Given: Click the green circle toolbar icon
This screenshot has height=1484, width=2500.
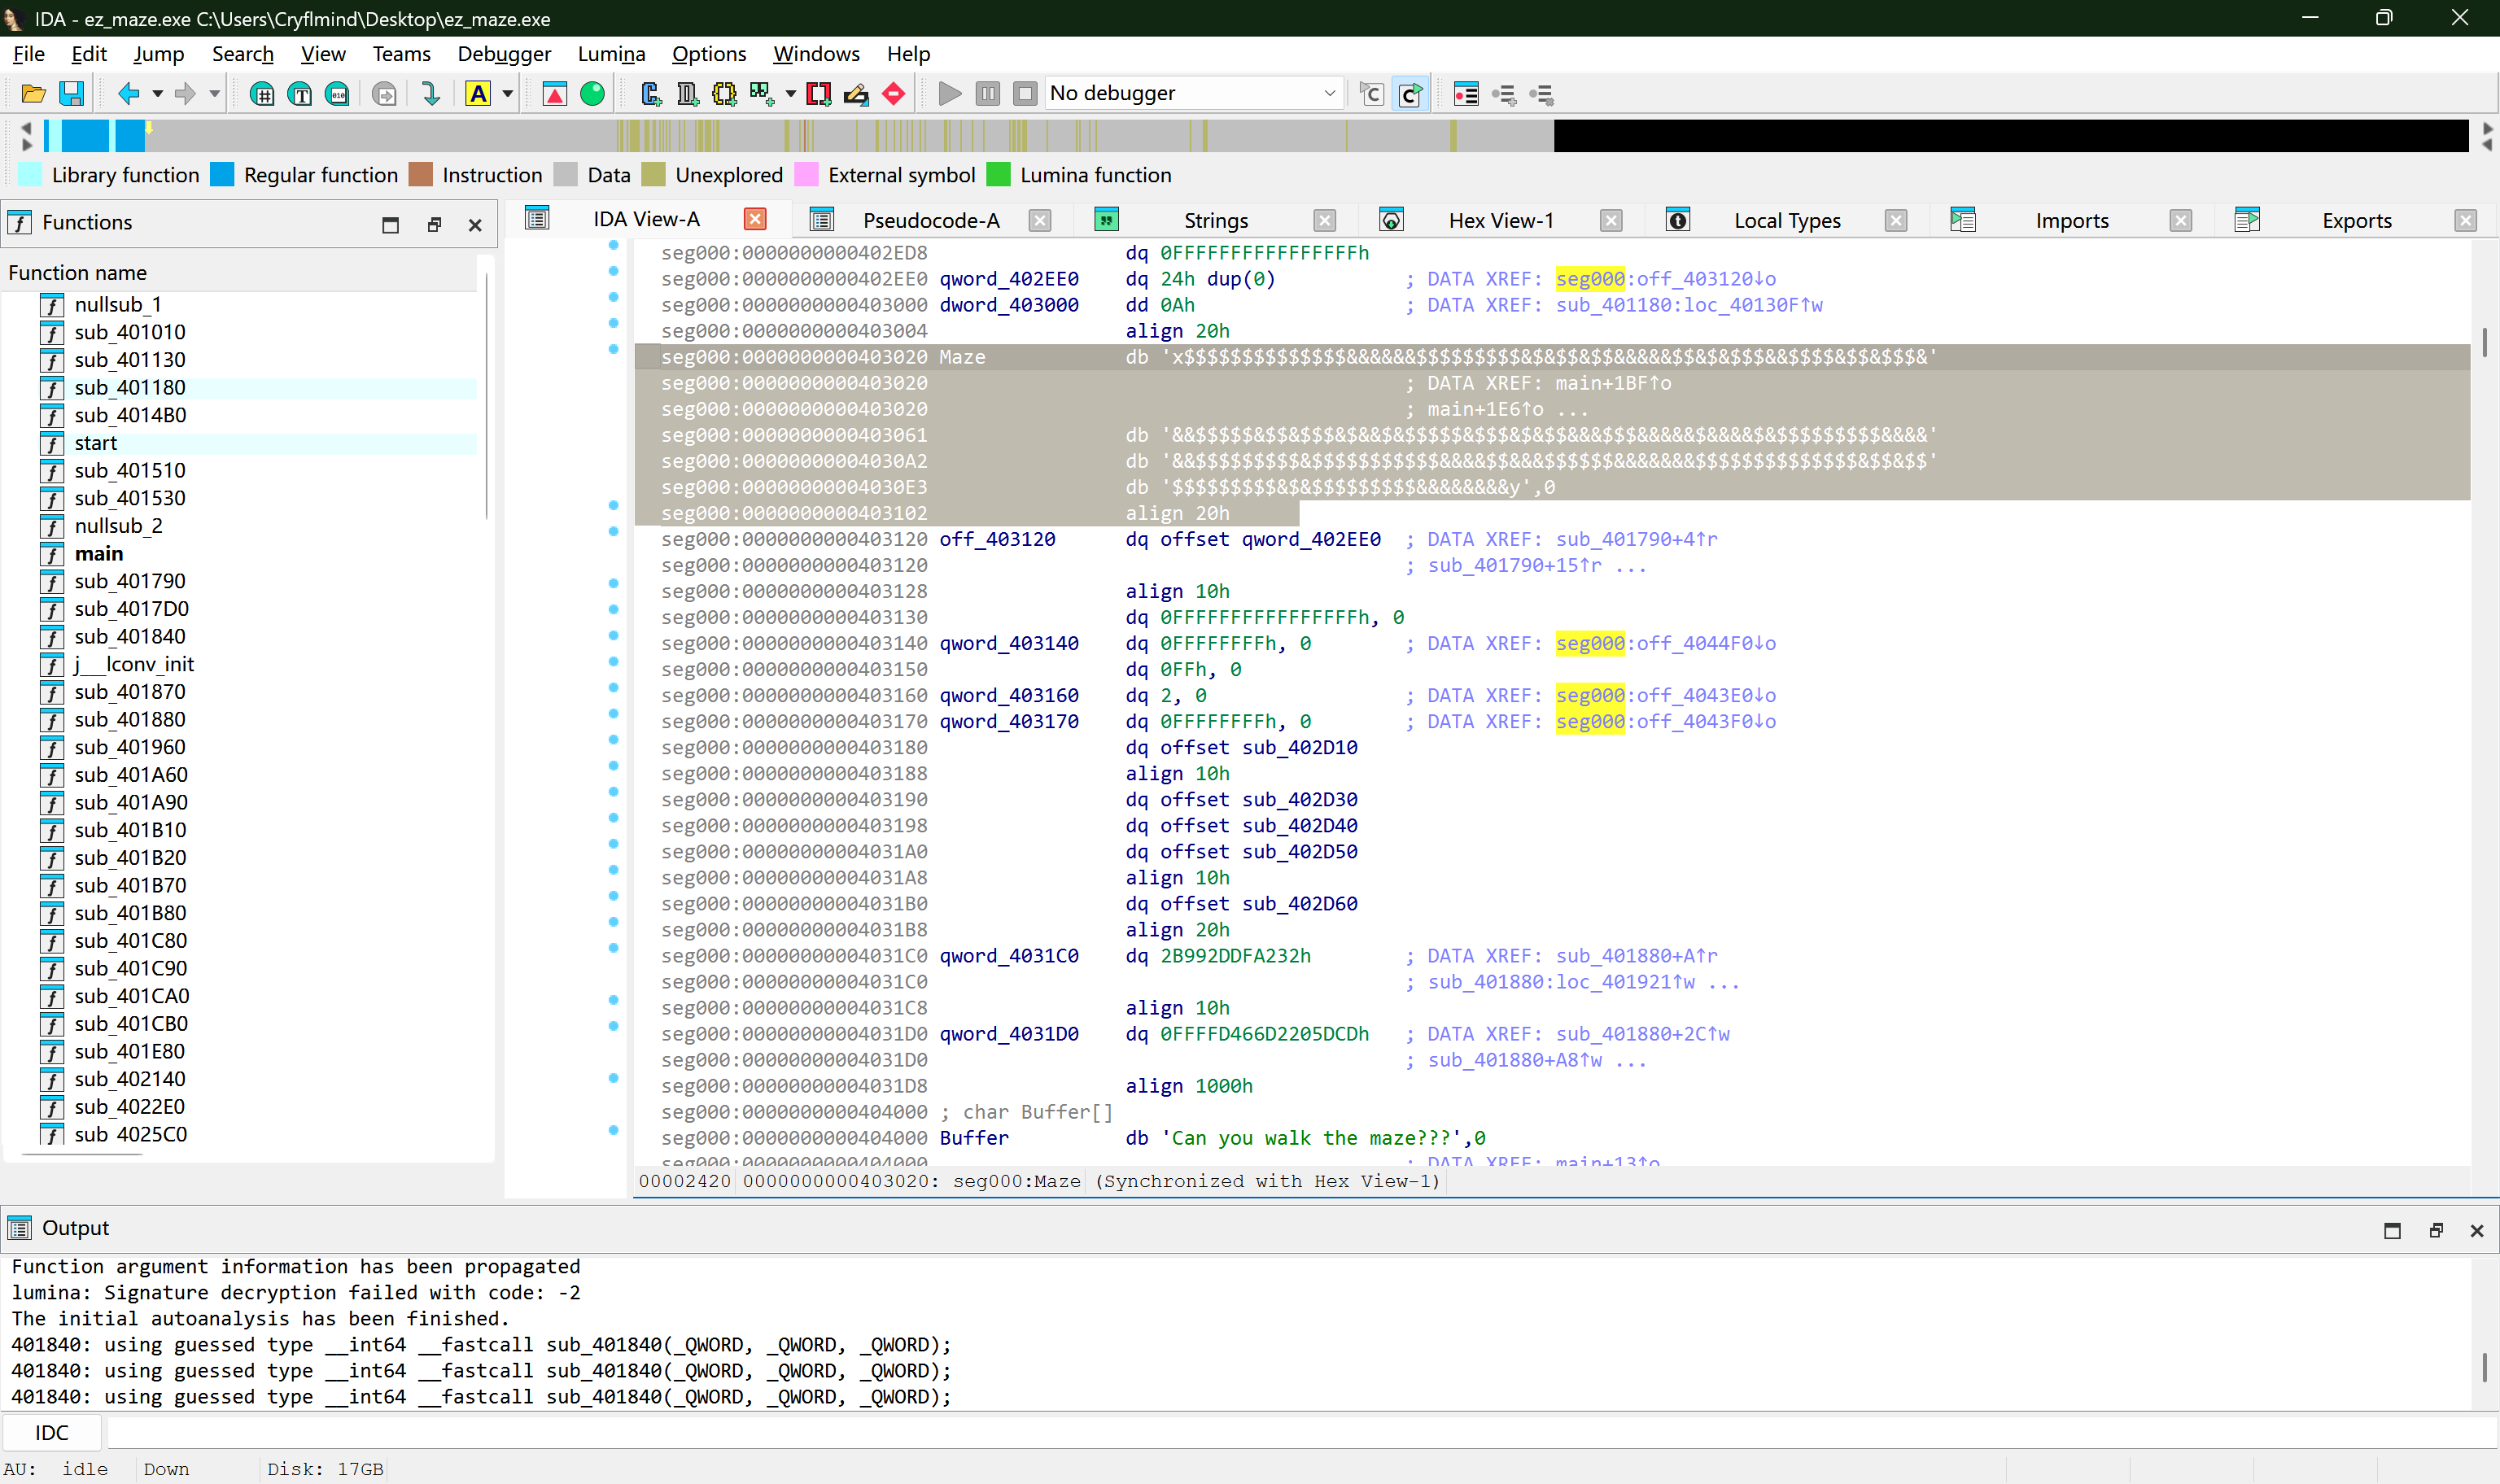Looking at the screenshot, I should pyautogui.click(x=592, y=94).
